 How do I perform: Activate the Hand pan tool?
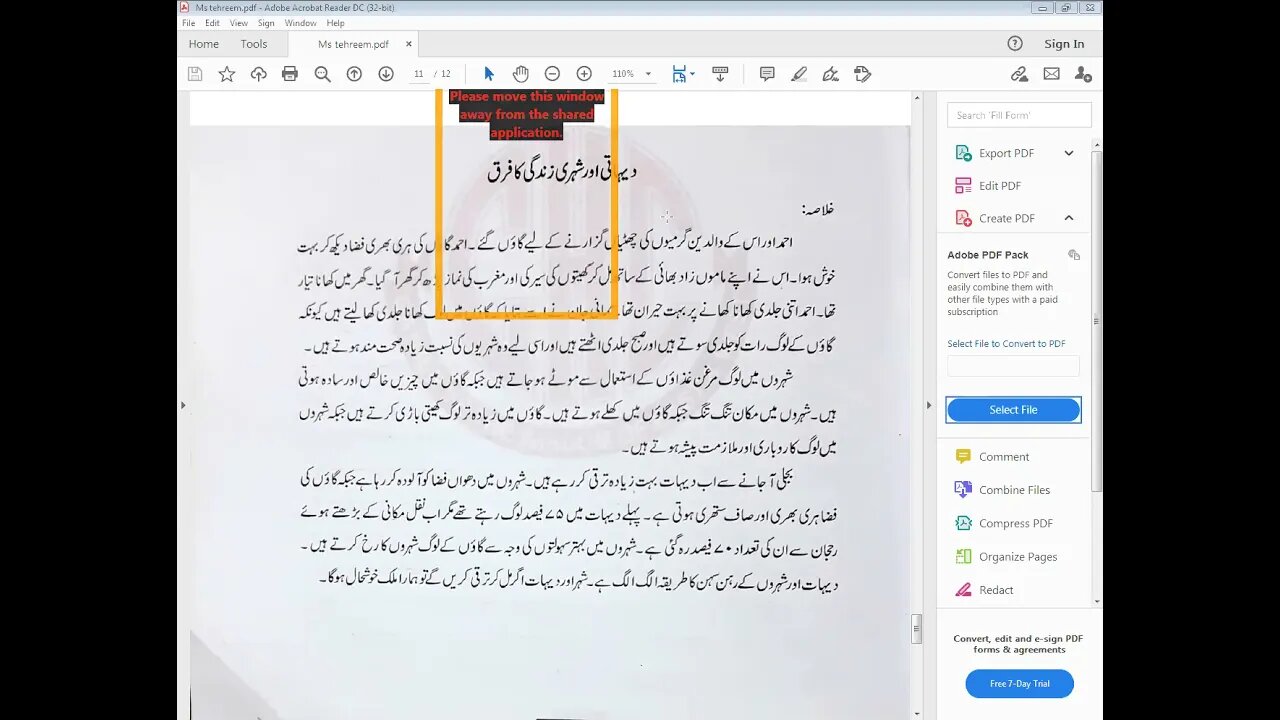(x=520, y=74)
